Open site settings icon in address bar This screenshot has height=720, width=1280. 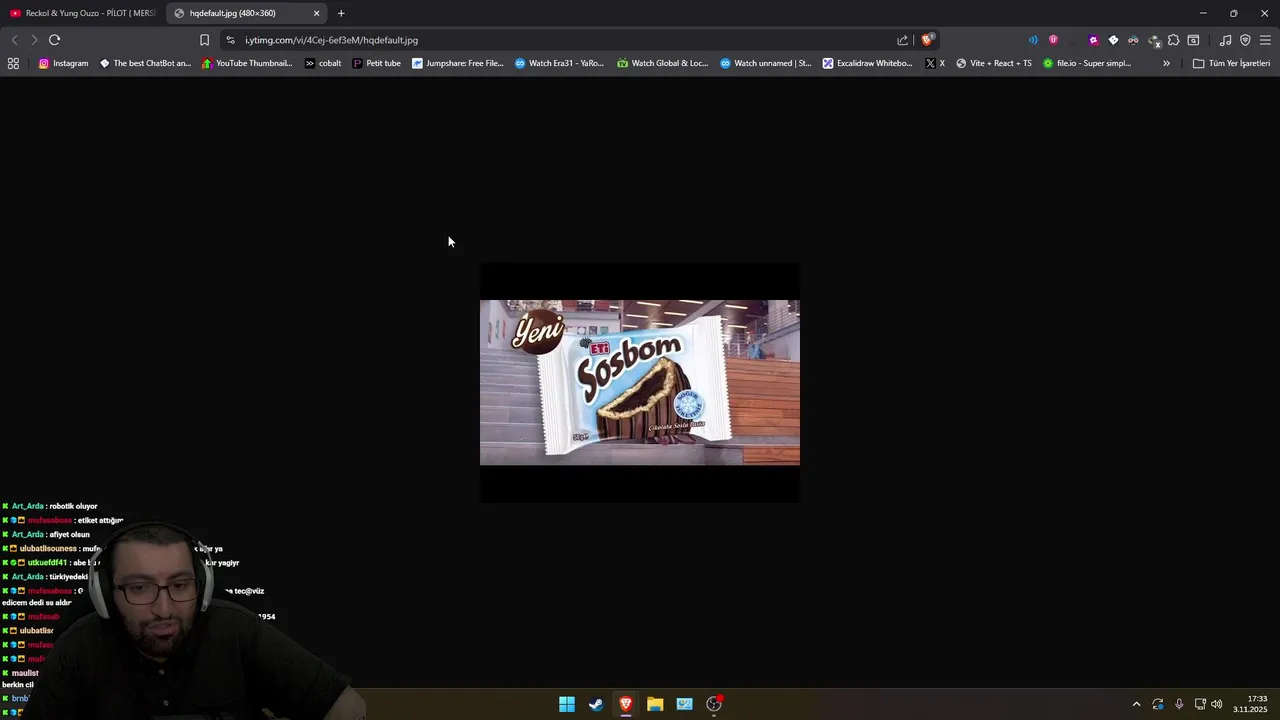pyautogui.click(x=230, y=40)
